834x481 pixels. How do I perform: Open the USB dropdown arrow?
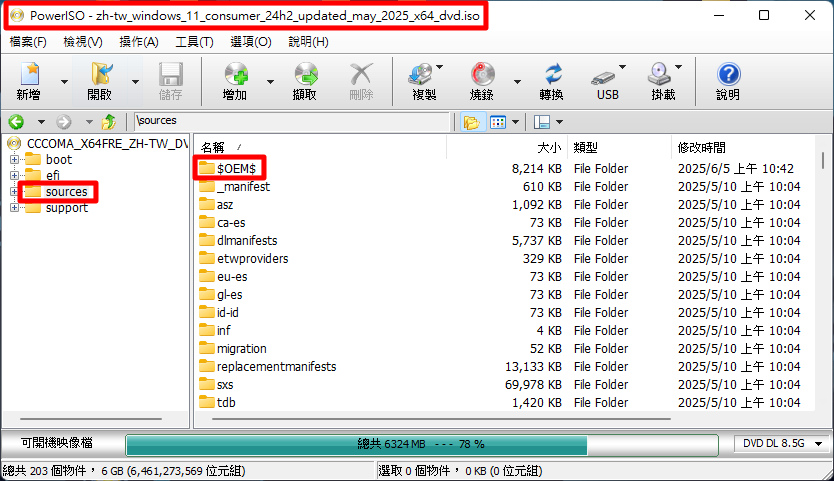pyautogui.click(x=622, y=67)
